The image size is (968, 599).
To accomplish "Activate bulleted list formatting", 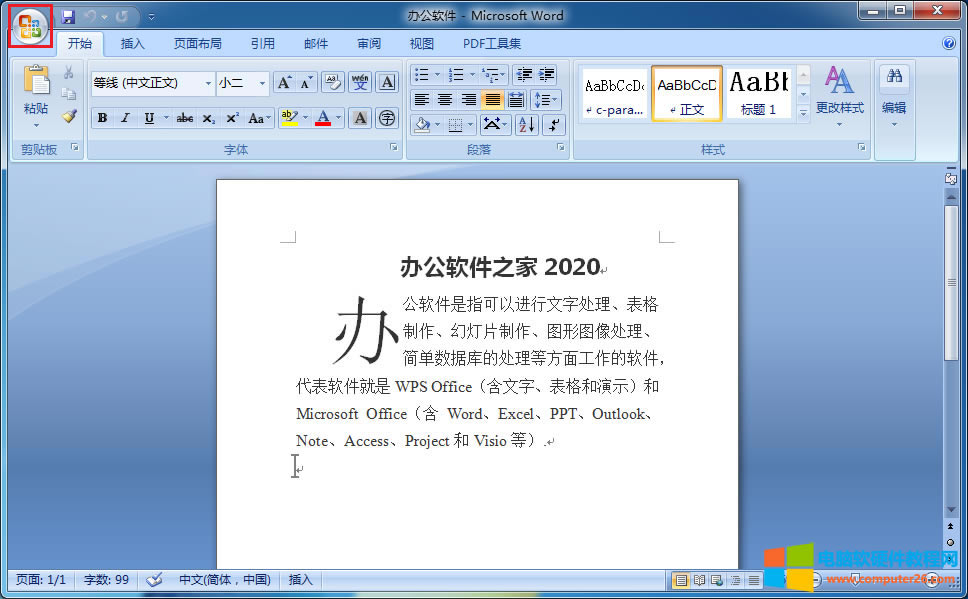I will (x=421, y=74).
